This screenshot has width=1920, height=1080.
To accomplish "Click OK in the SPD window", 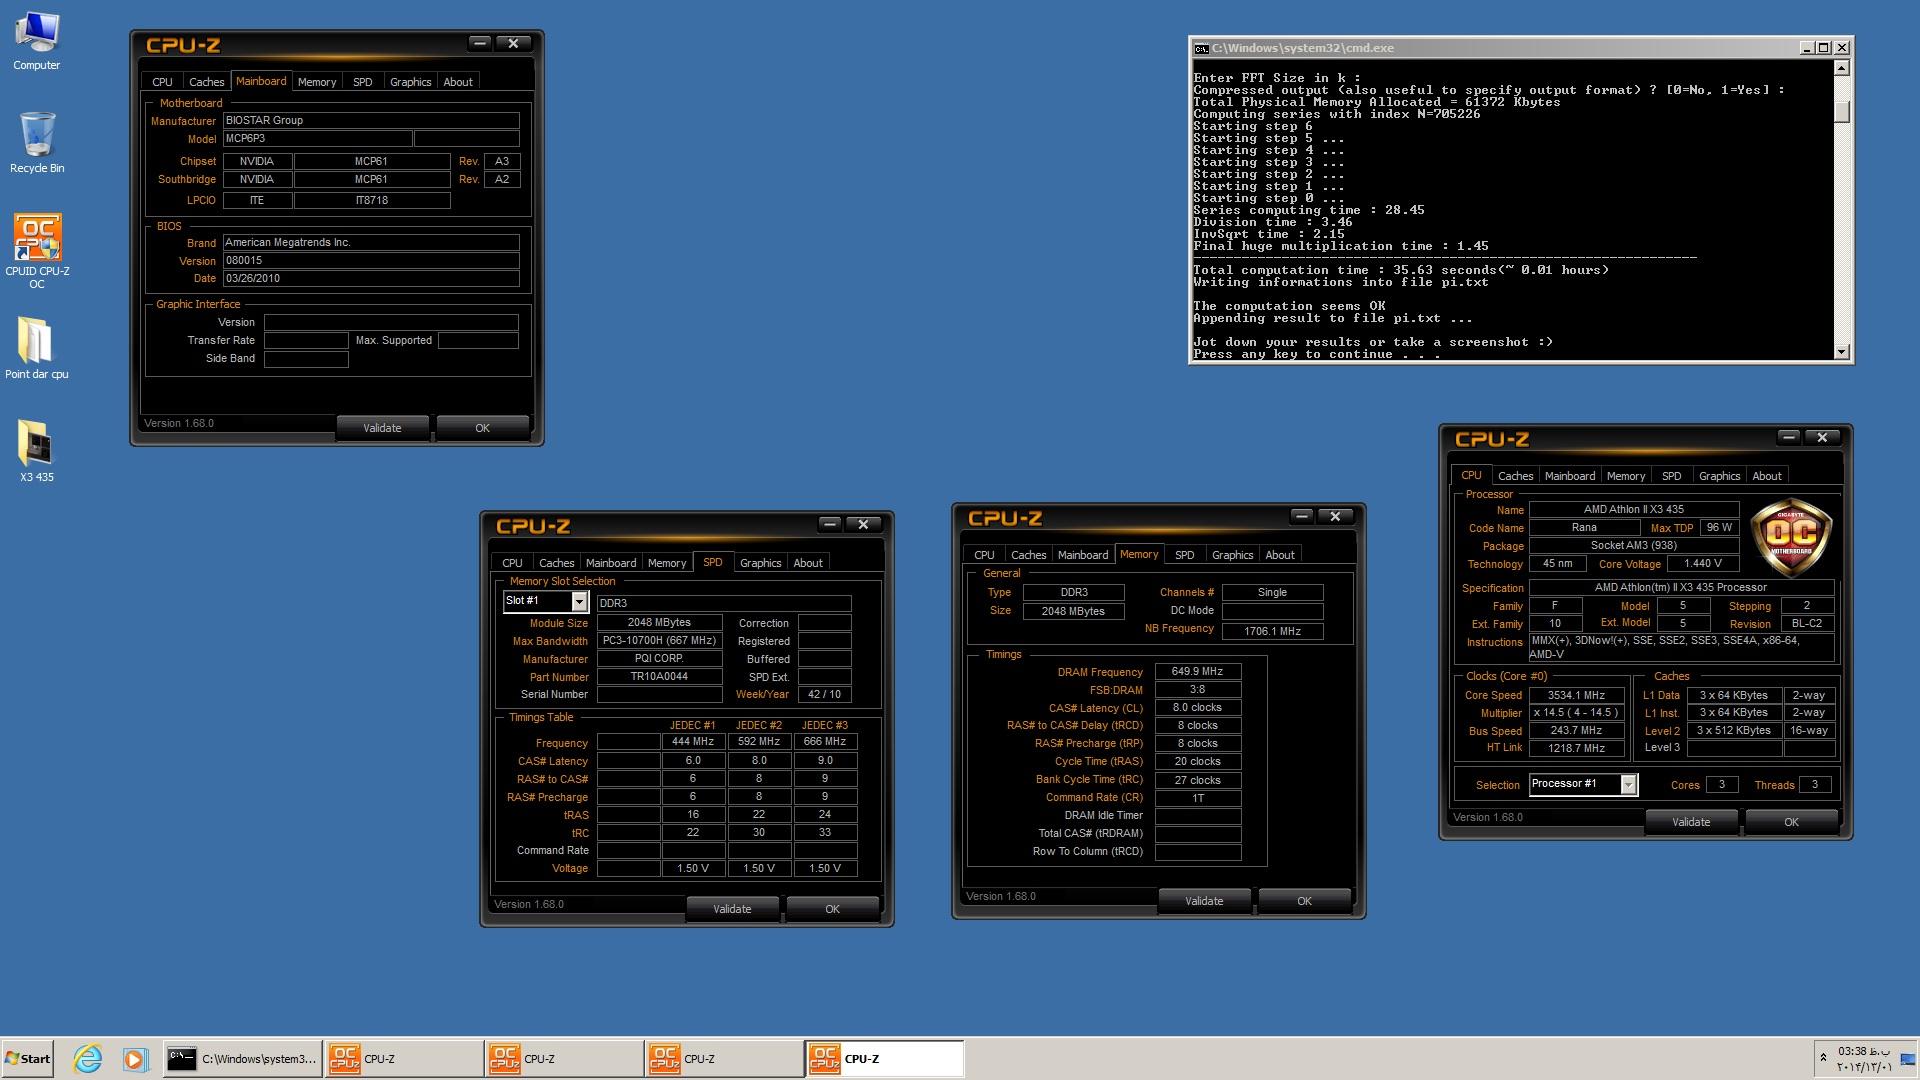I will (832, 909).
